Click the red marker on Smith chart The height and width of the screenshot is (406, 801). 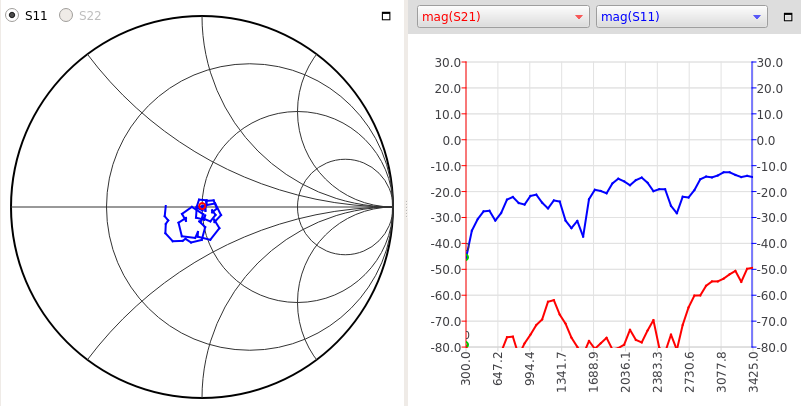(202, 206)
